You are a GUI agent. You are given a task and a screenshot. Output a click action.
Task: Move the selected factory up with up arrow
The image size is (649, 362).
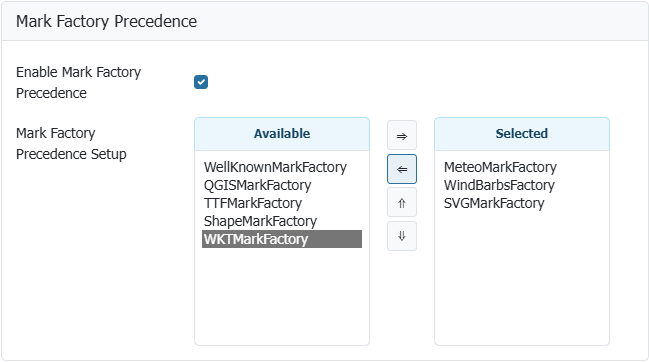click(401, 203)
